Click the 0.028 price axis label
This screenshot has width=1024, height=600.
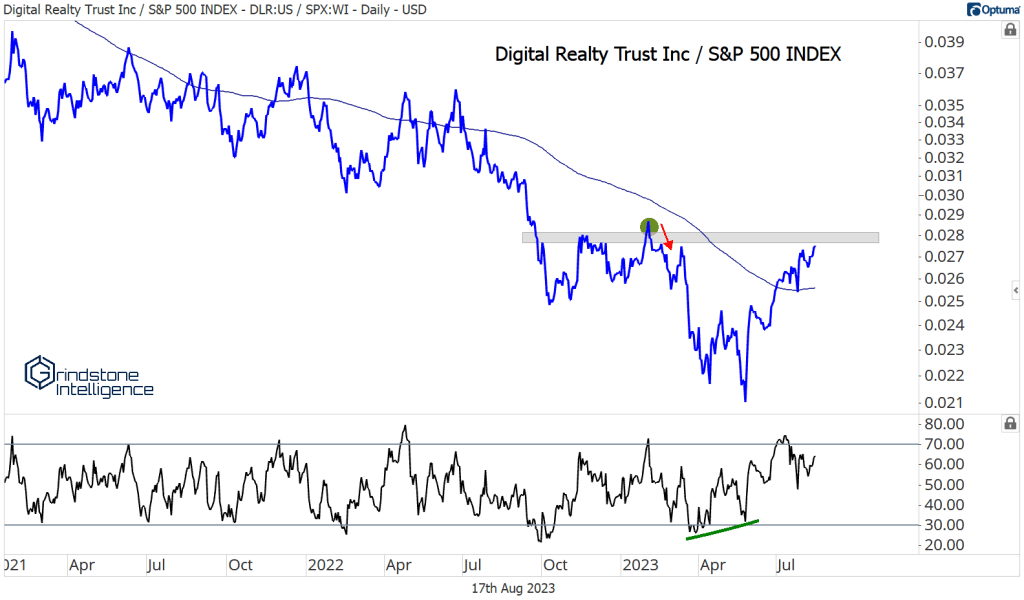pyautogui.click(x=944, y=235)
